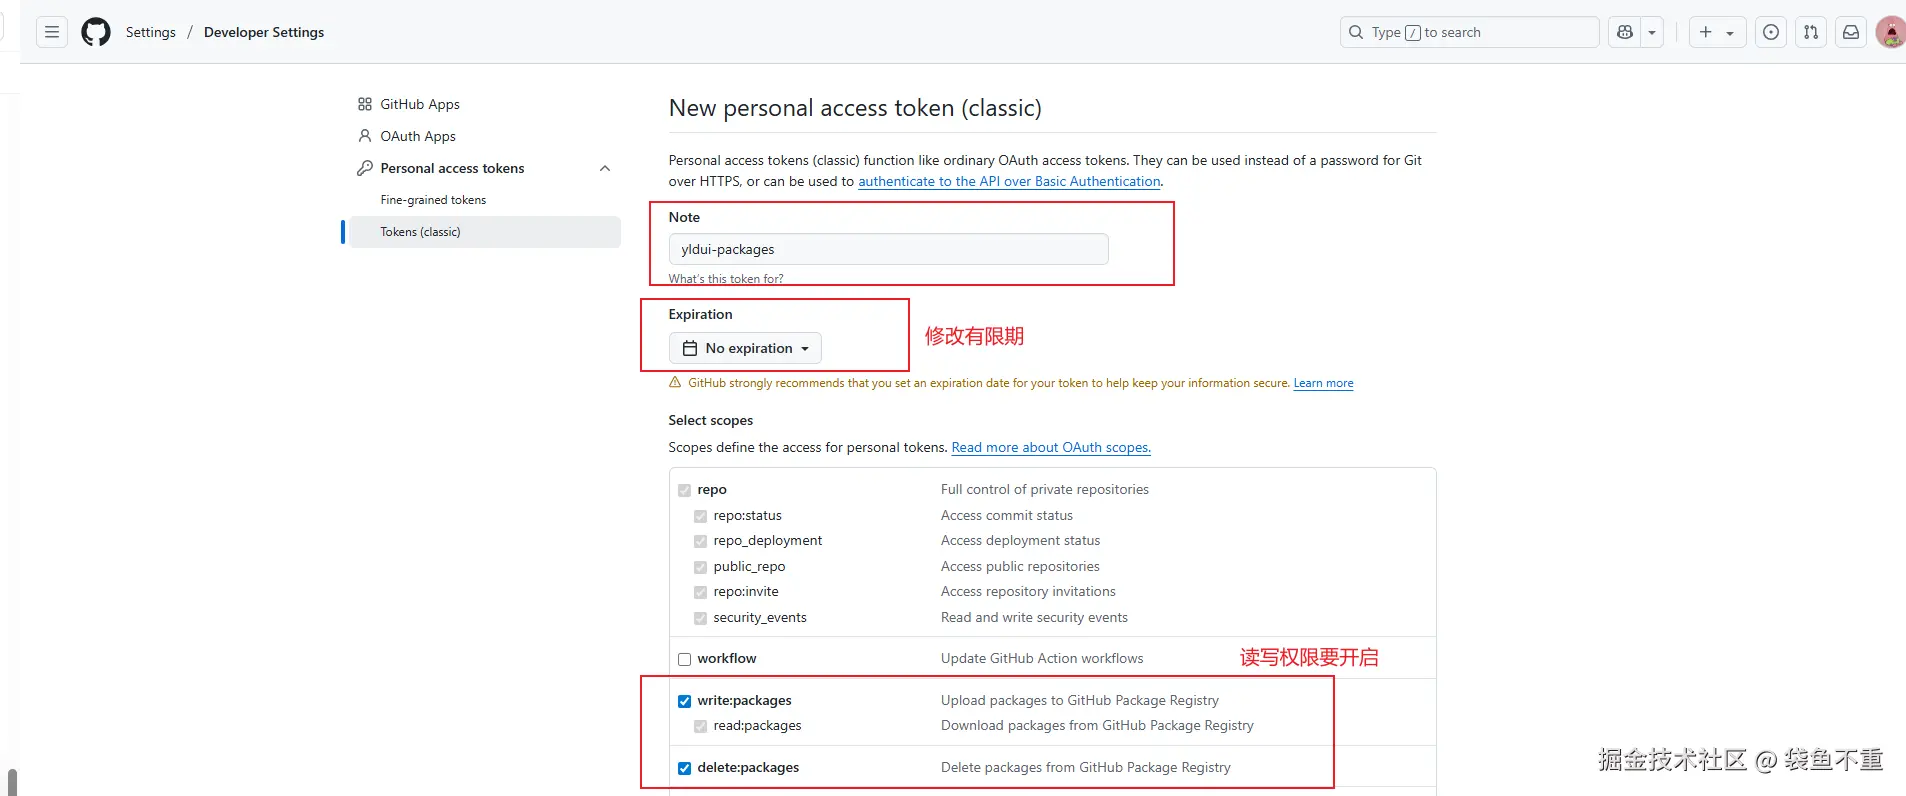Expand the Copilot dropdown arrow

pos(1652,32)
